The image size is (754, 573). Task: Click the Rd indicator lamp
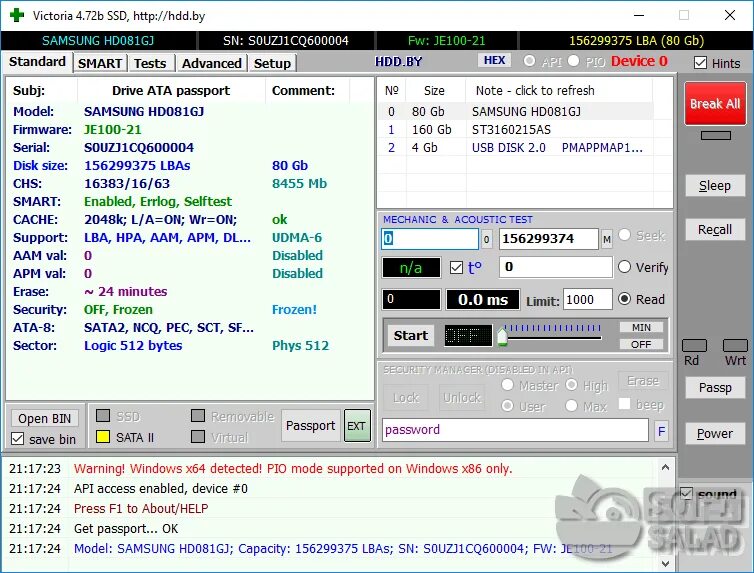click(x=694, y=345)
